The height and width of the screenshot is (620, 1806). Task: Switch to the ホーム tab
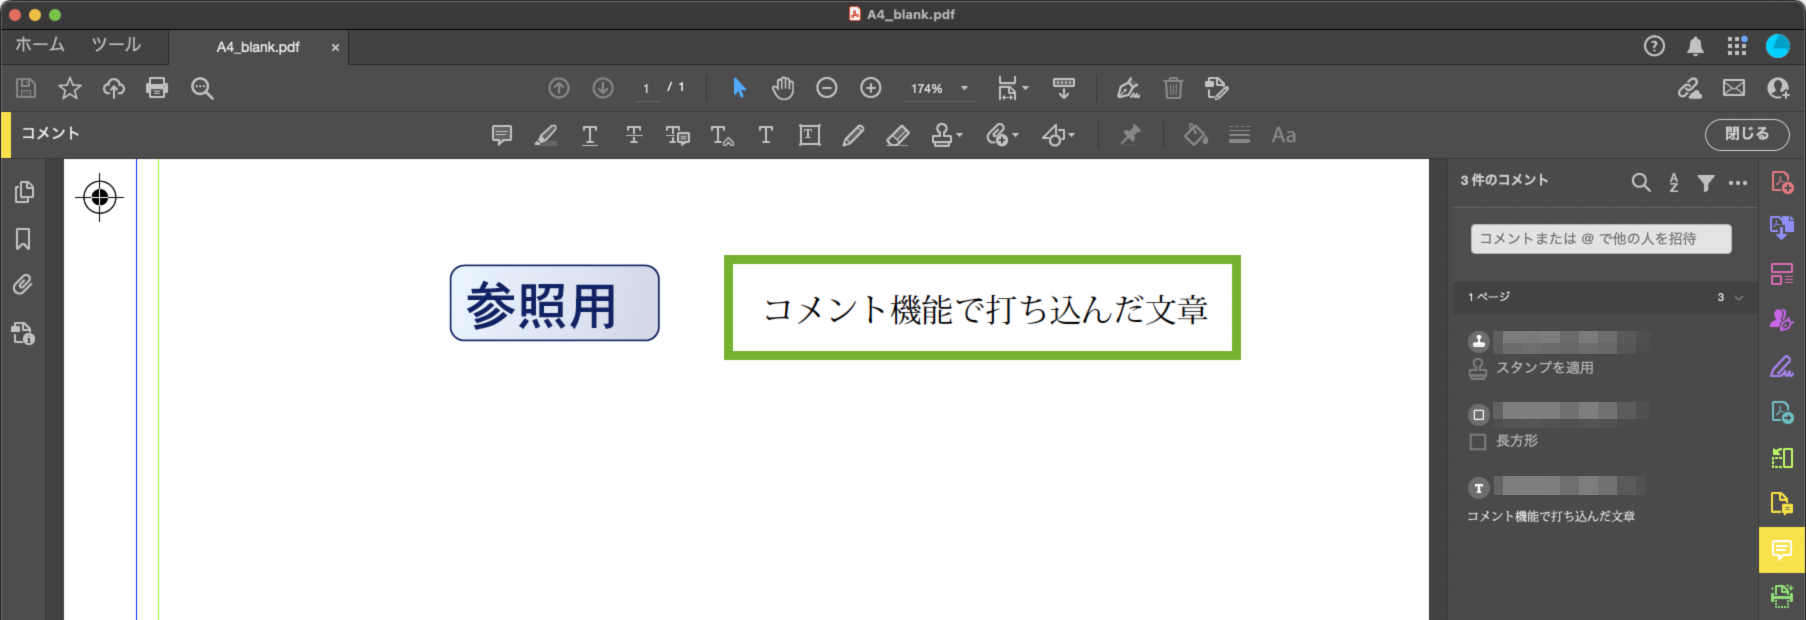coord(40,45)
